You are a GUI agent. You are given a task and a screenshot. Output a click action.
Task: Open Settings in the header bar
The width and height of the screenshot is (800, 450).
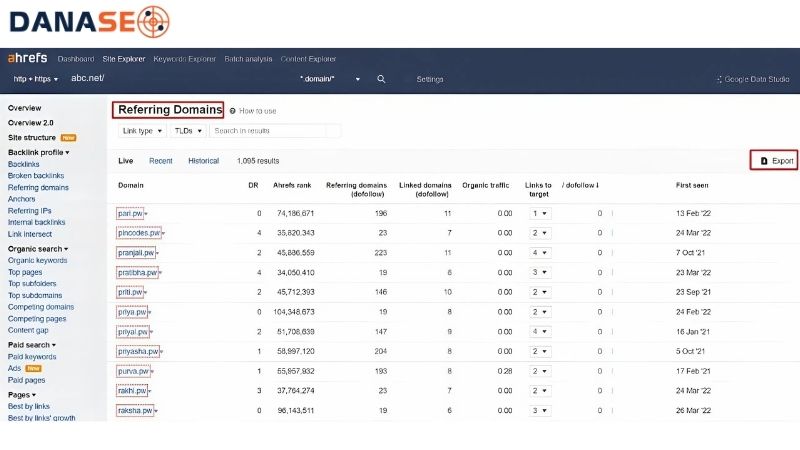(x=430, y=79)
